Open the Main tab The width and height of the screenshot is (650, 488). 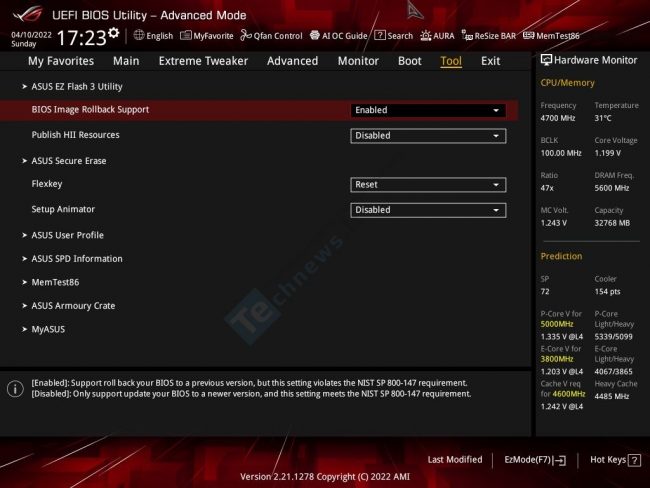[126, 61]
